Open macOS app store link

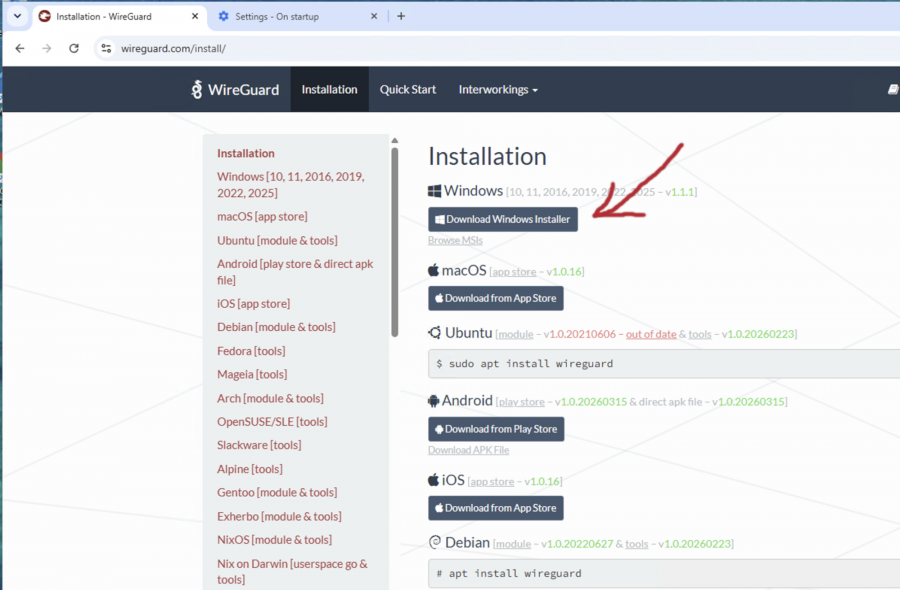pyautogui.click(x=514, y=272)
